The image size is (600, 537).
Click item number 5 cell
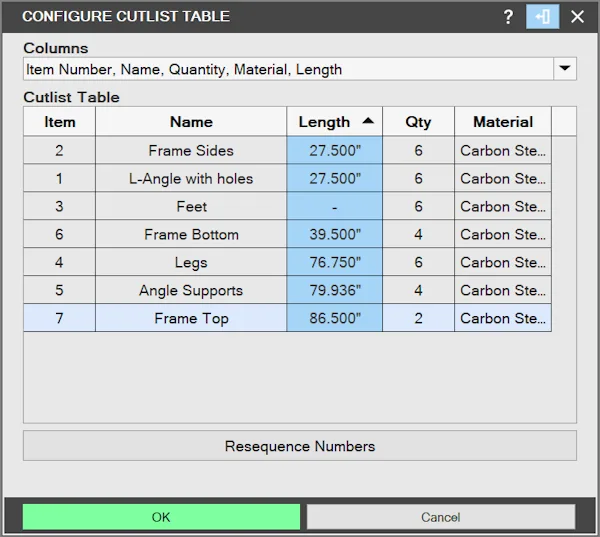[59, 290]
